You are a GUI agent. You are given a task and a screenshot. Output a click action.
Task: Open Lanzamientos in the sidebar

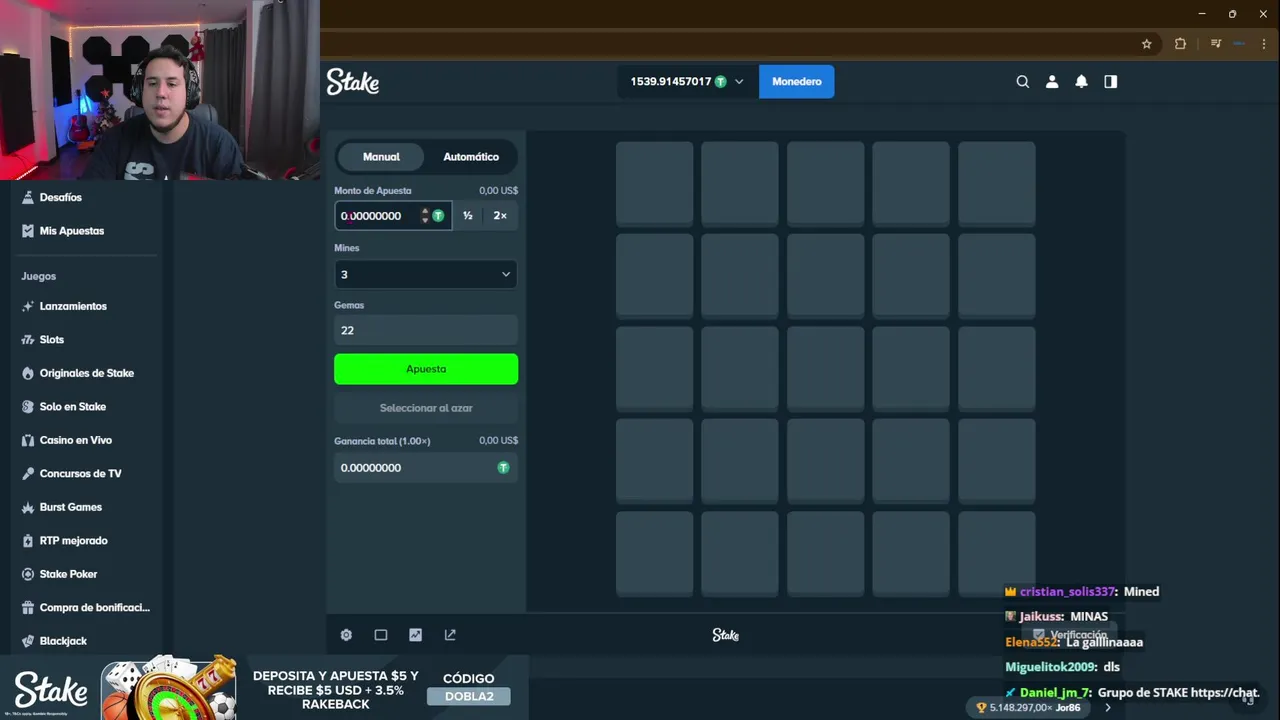pyautogui.click(x=73, y=307)
